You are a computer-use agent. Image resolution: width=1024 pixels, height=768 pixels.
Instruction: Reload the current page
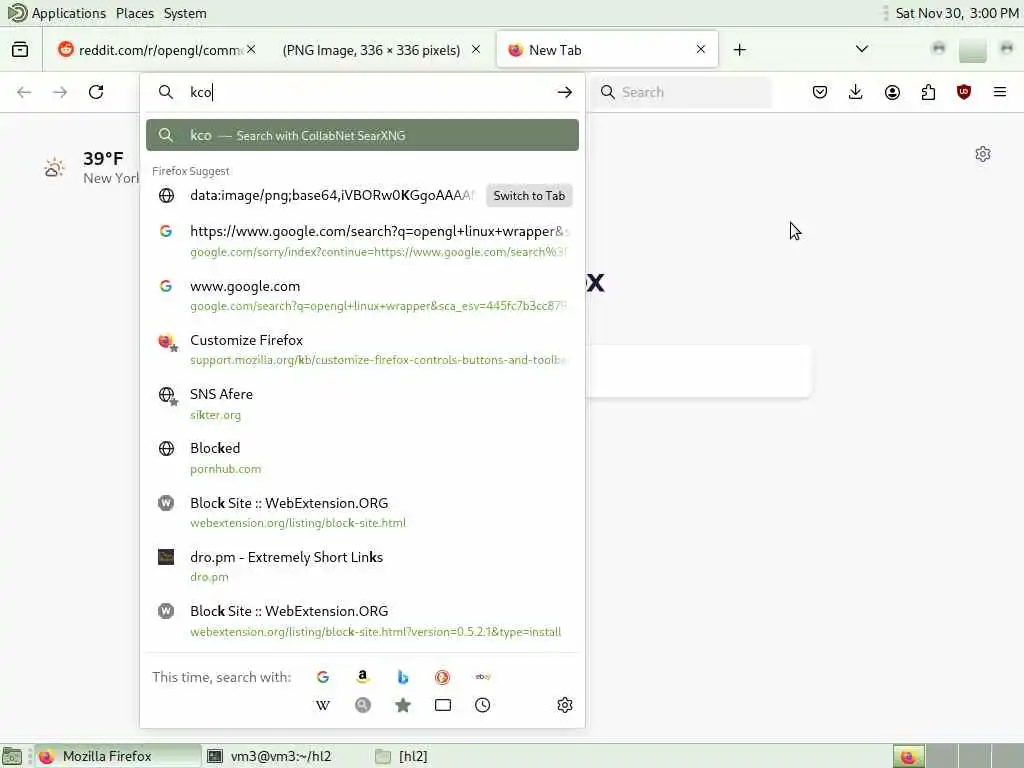coord(96,92)
